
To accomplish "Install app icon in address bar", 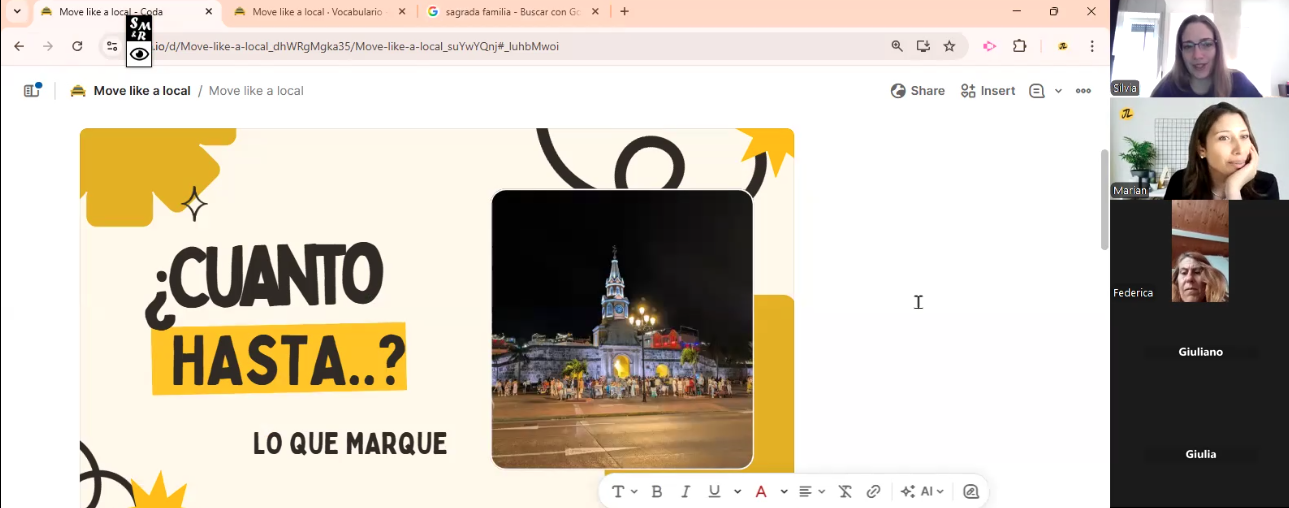I will 923,46.
